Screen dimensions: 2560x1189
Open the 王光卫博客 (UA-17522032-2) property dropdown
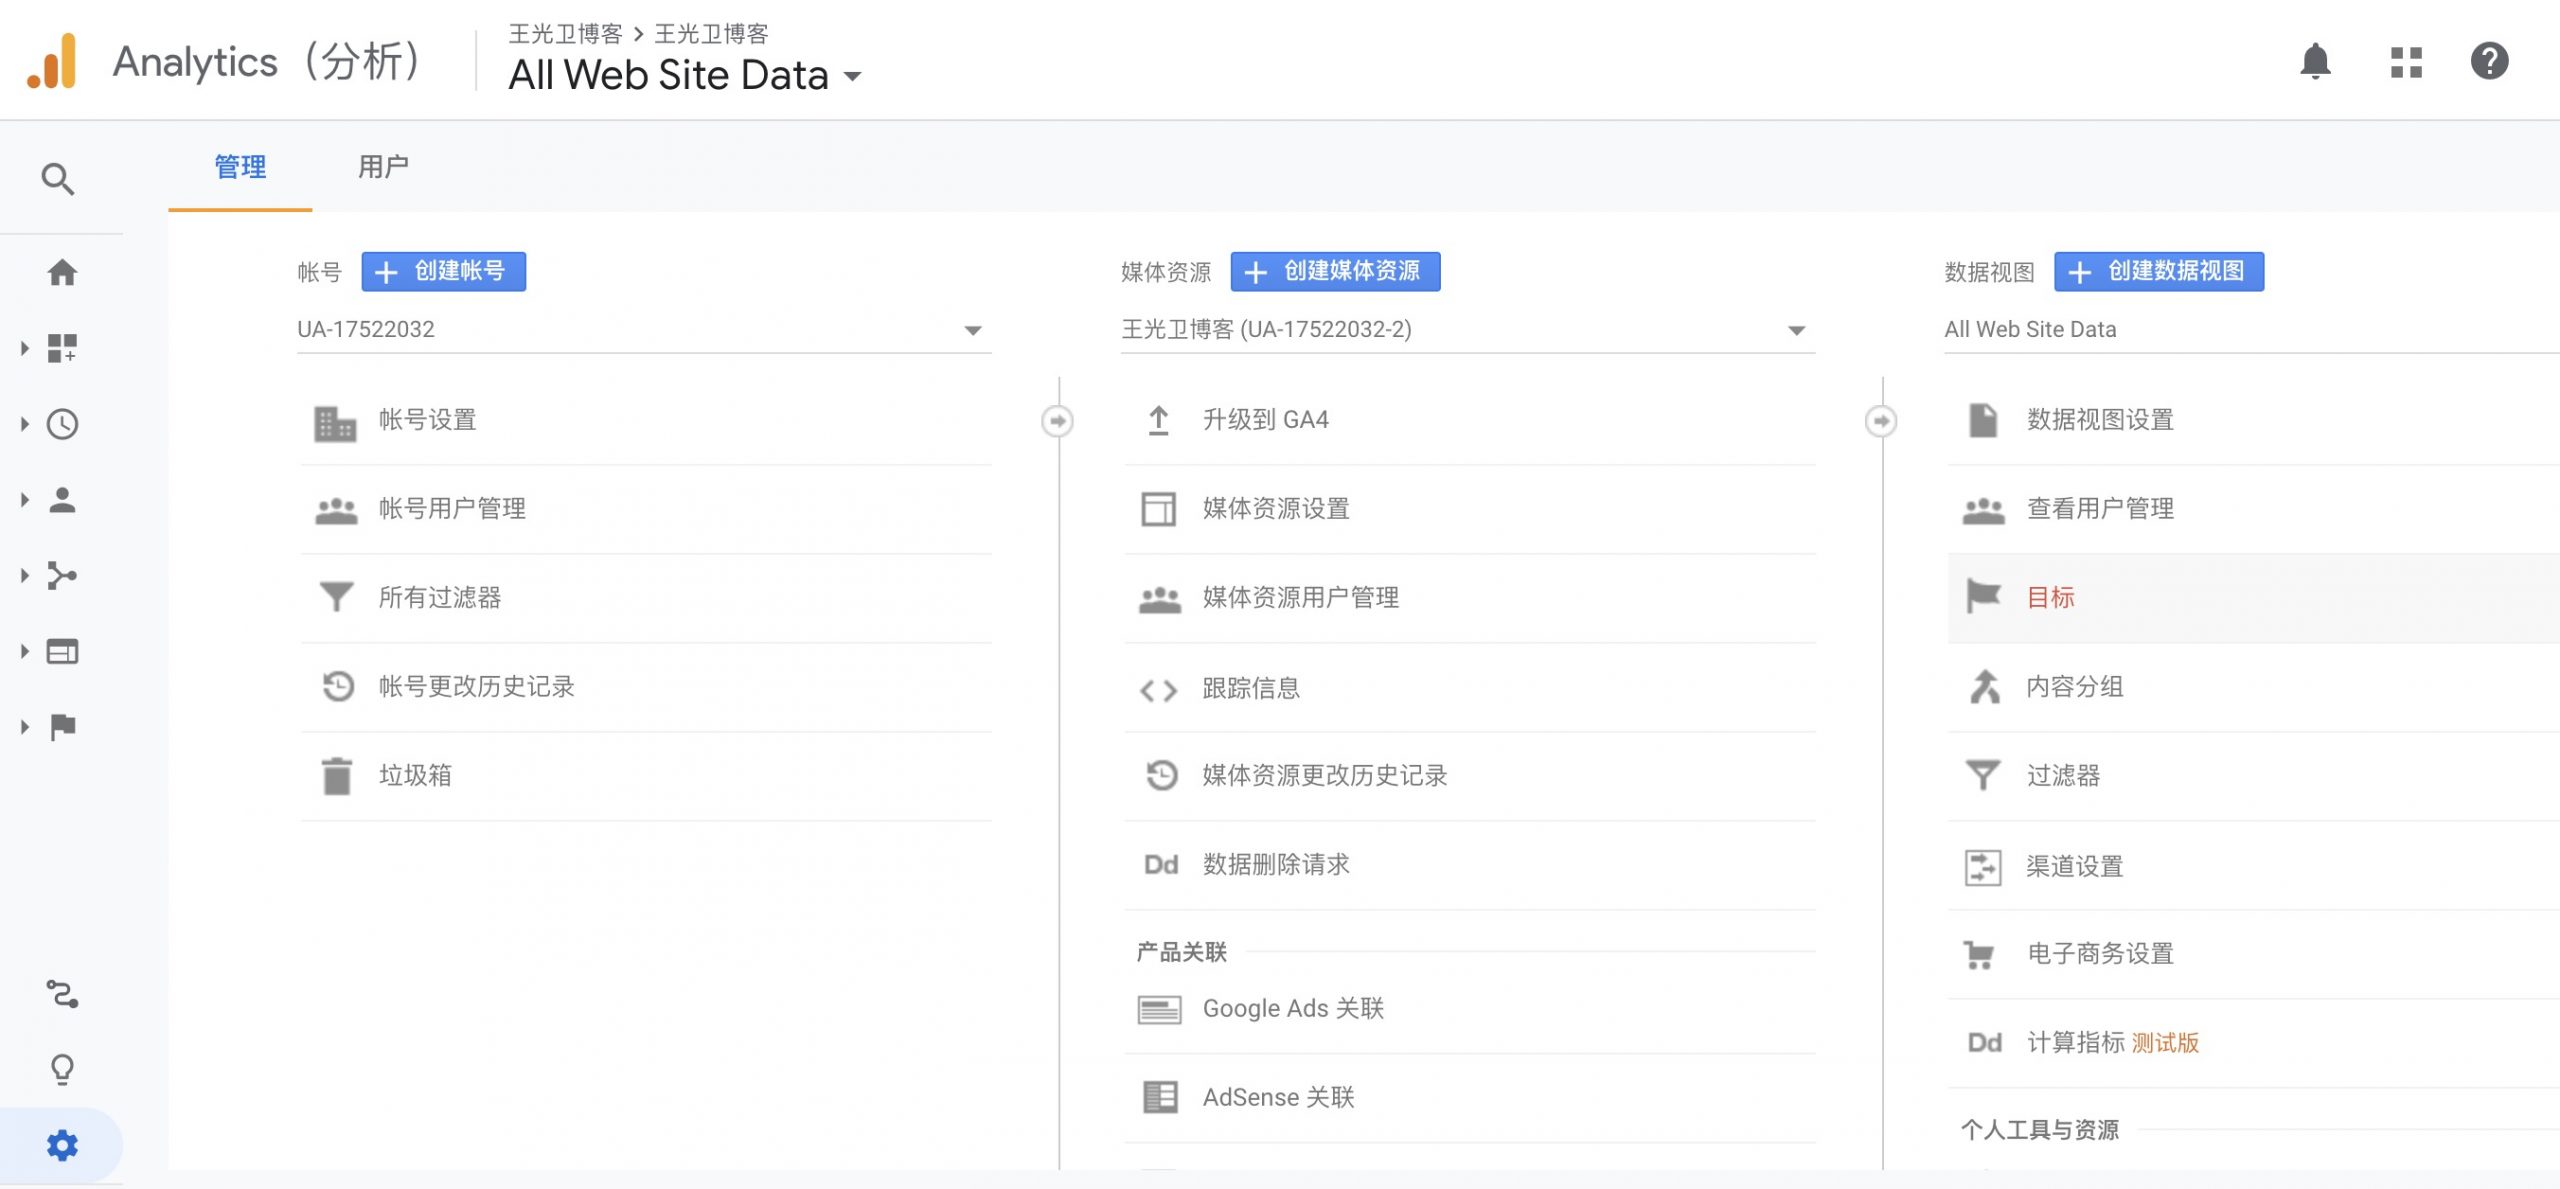point(1468,329)
